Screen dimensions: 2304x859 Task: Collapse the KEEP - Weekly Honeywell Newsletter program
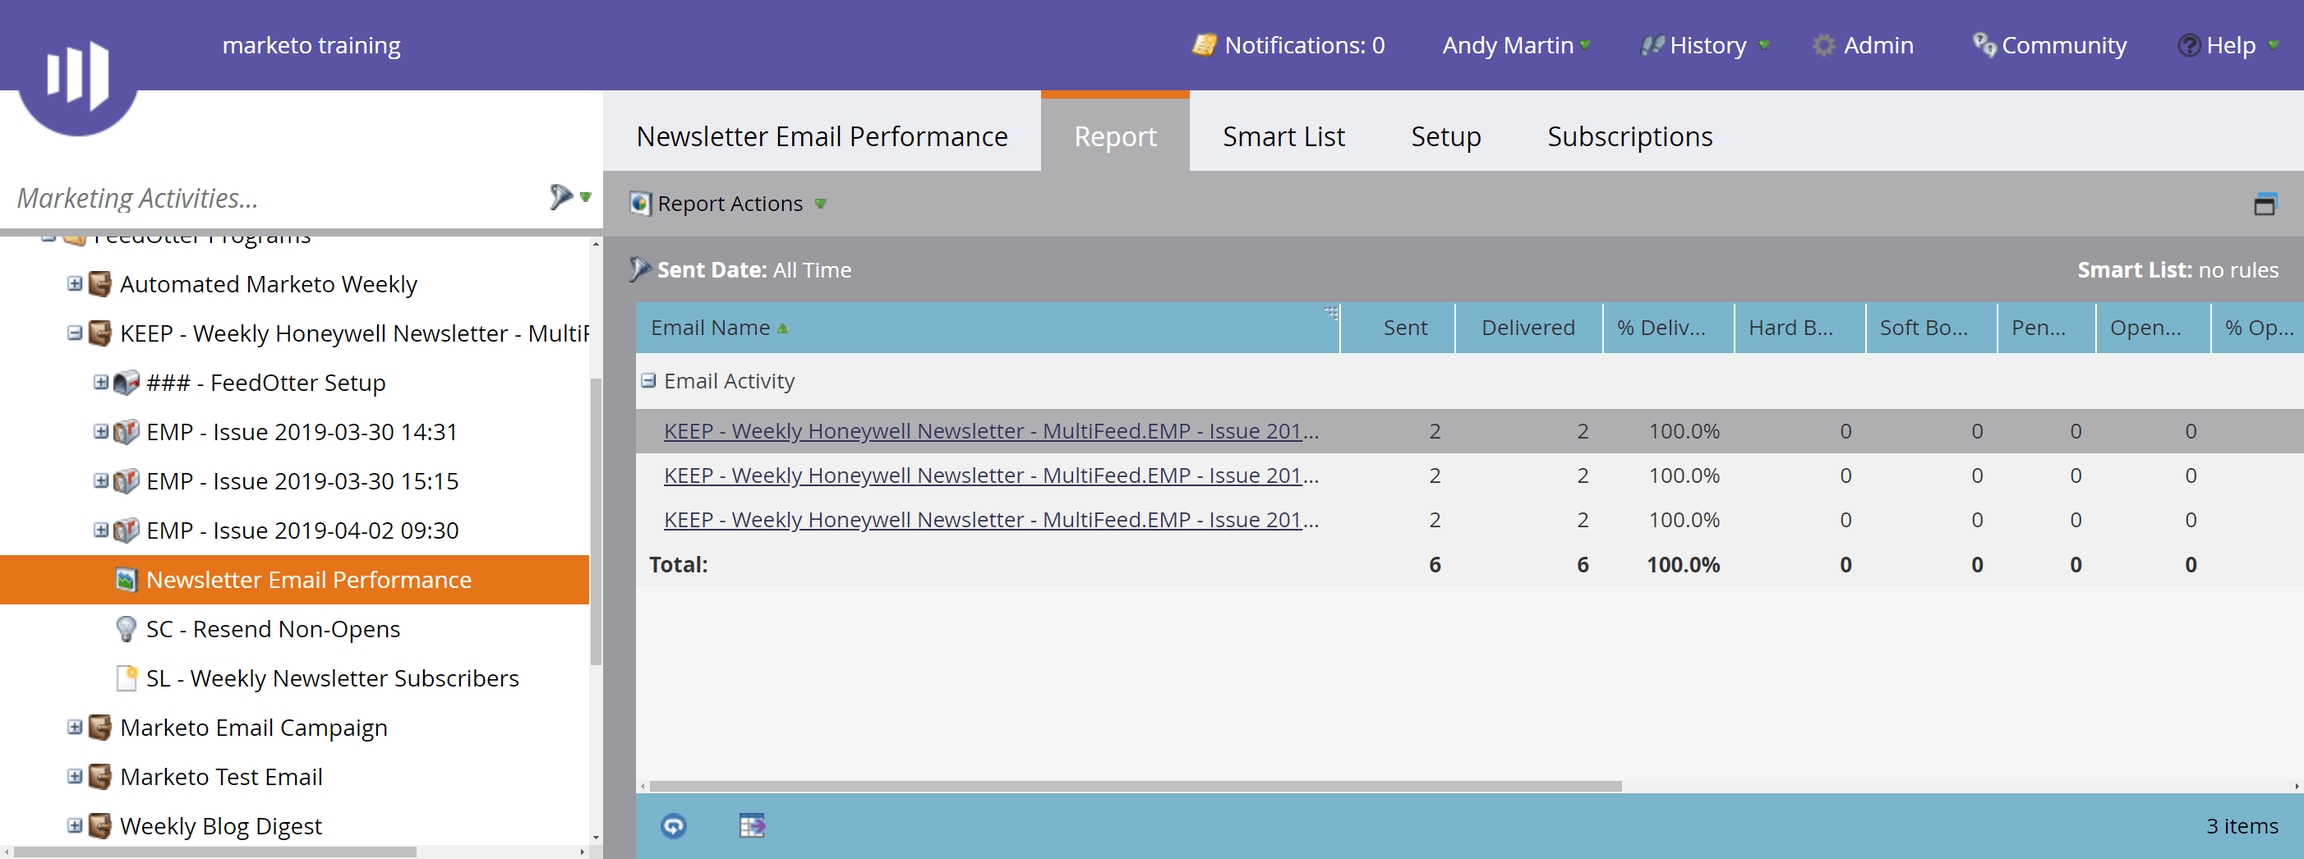pyautogui.click(x=75, y=333)
